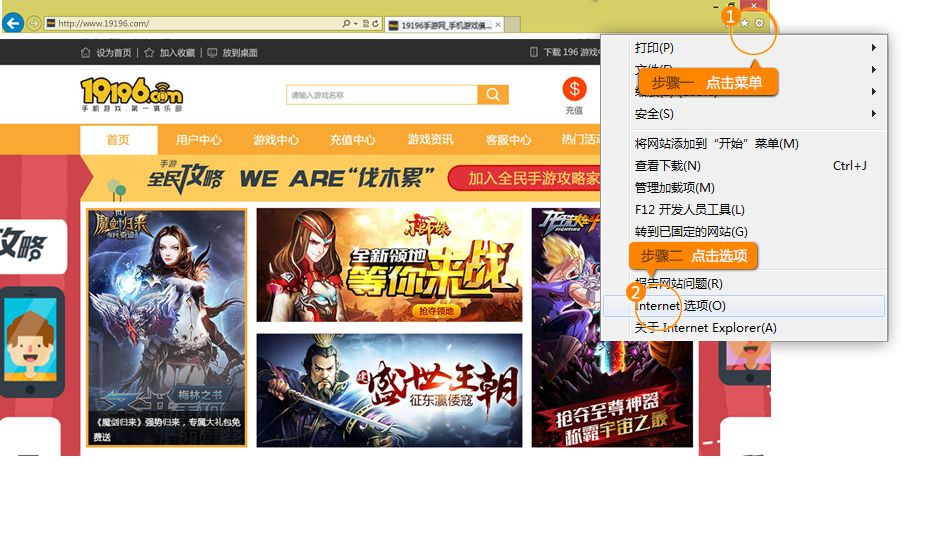Open F12 开发人员工具(L)

click(689, 210)
